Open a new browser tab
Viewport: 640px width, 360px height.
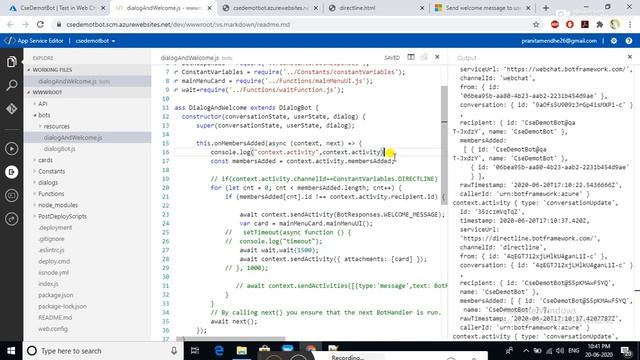click(546, 8)
